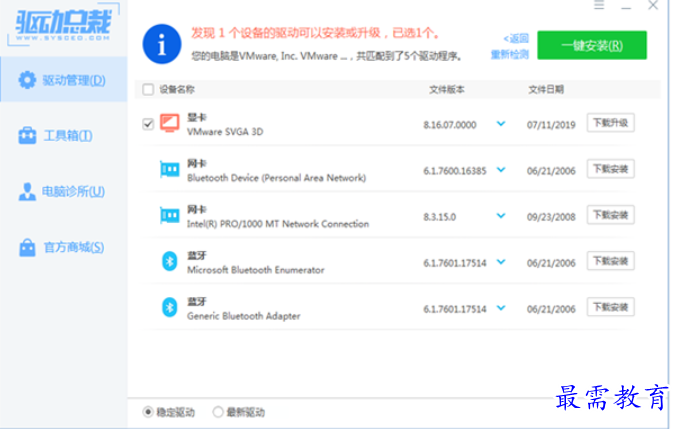Image resolution: width=677 pixels, height=429 pixels.
Task: Expand version dropdown for Intel PRO/1000 MT
Action: click(x=501, y=215)
